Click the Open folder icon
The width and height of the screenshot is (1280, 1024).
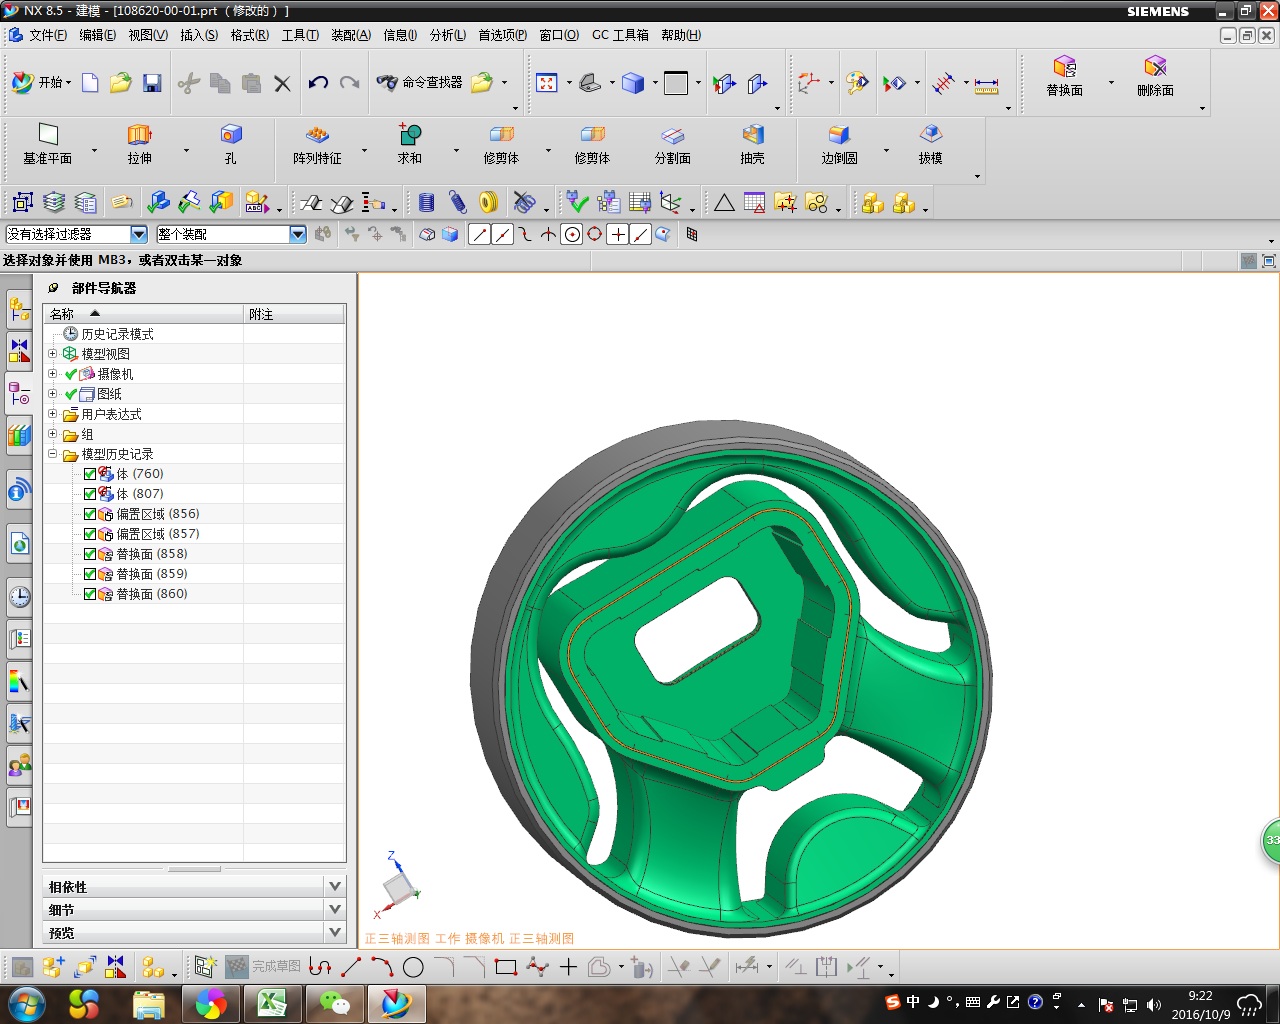(x=121, y=83)
